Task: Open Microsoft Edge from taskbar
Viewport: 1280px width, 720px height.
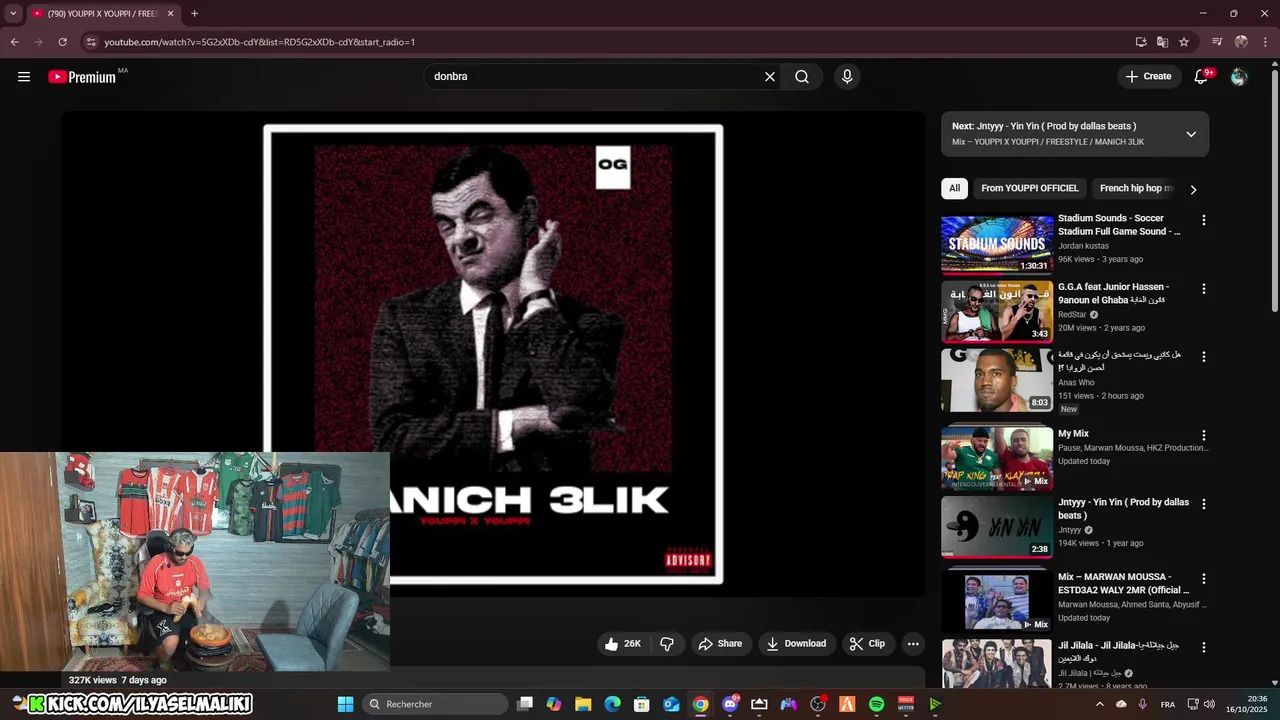Action: pos(612,704)
